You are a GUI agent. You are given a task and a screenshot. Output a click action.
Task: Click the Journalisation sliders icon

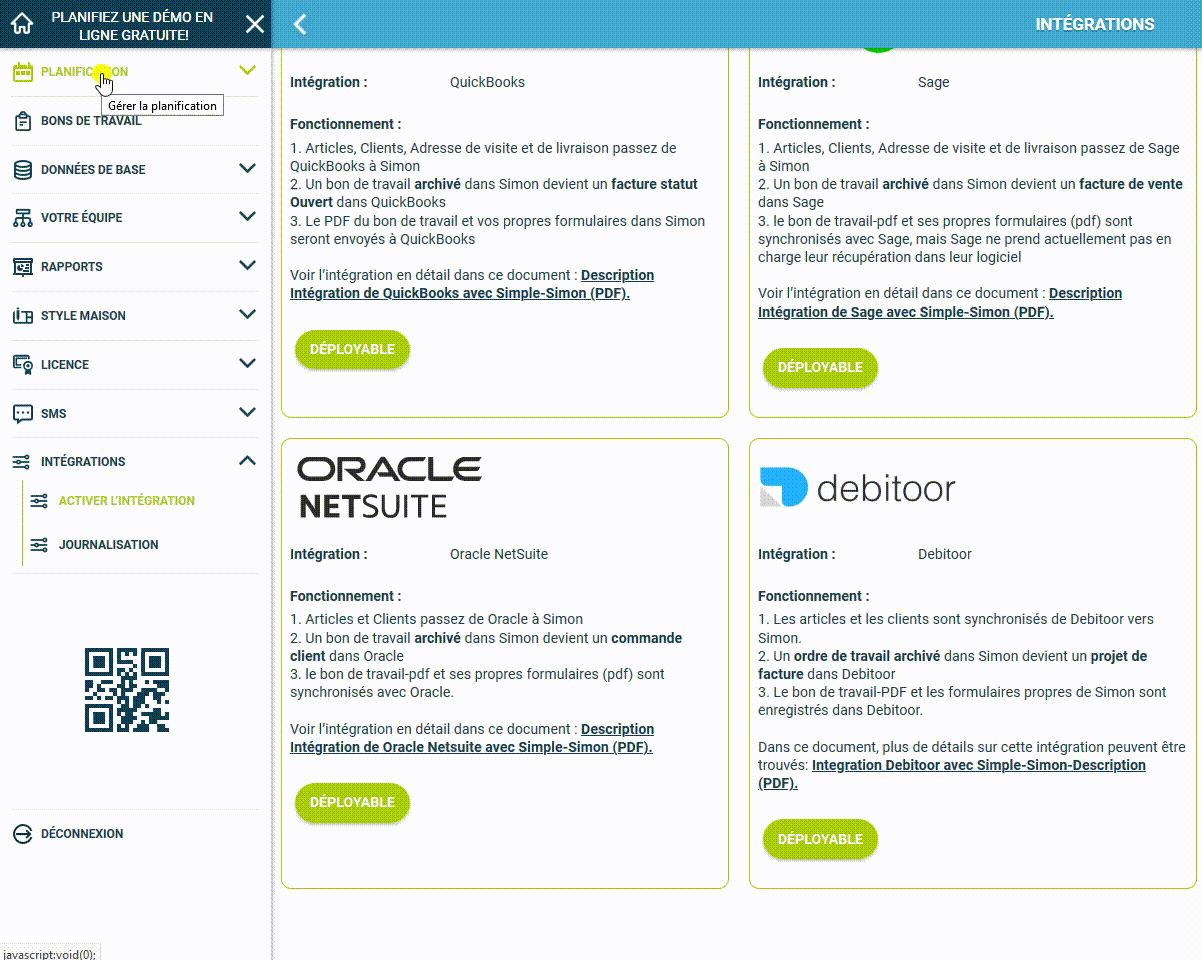click(39, 545)
